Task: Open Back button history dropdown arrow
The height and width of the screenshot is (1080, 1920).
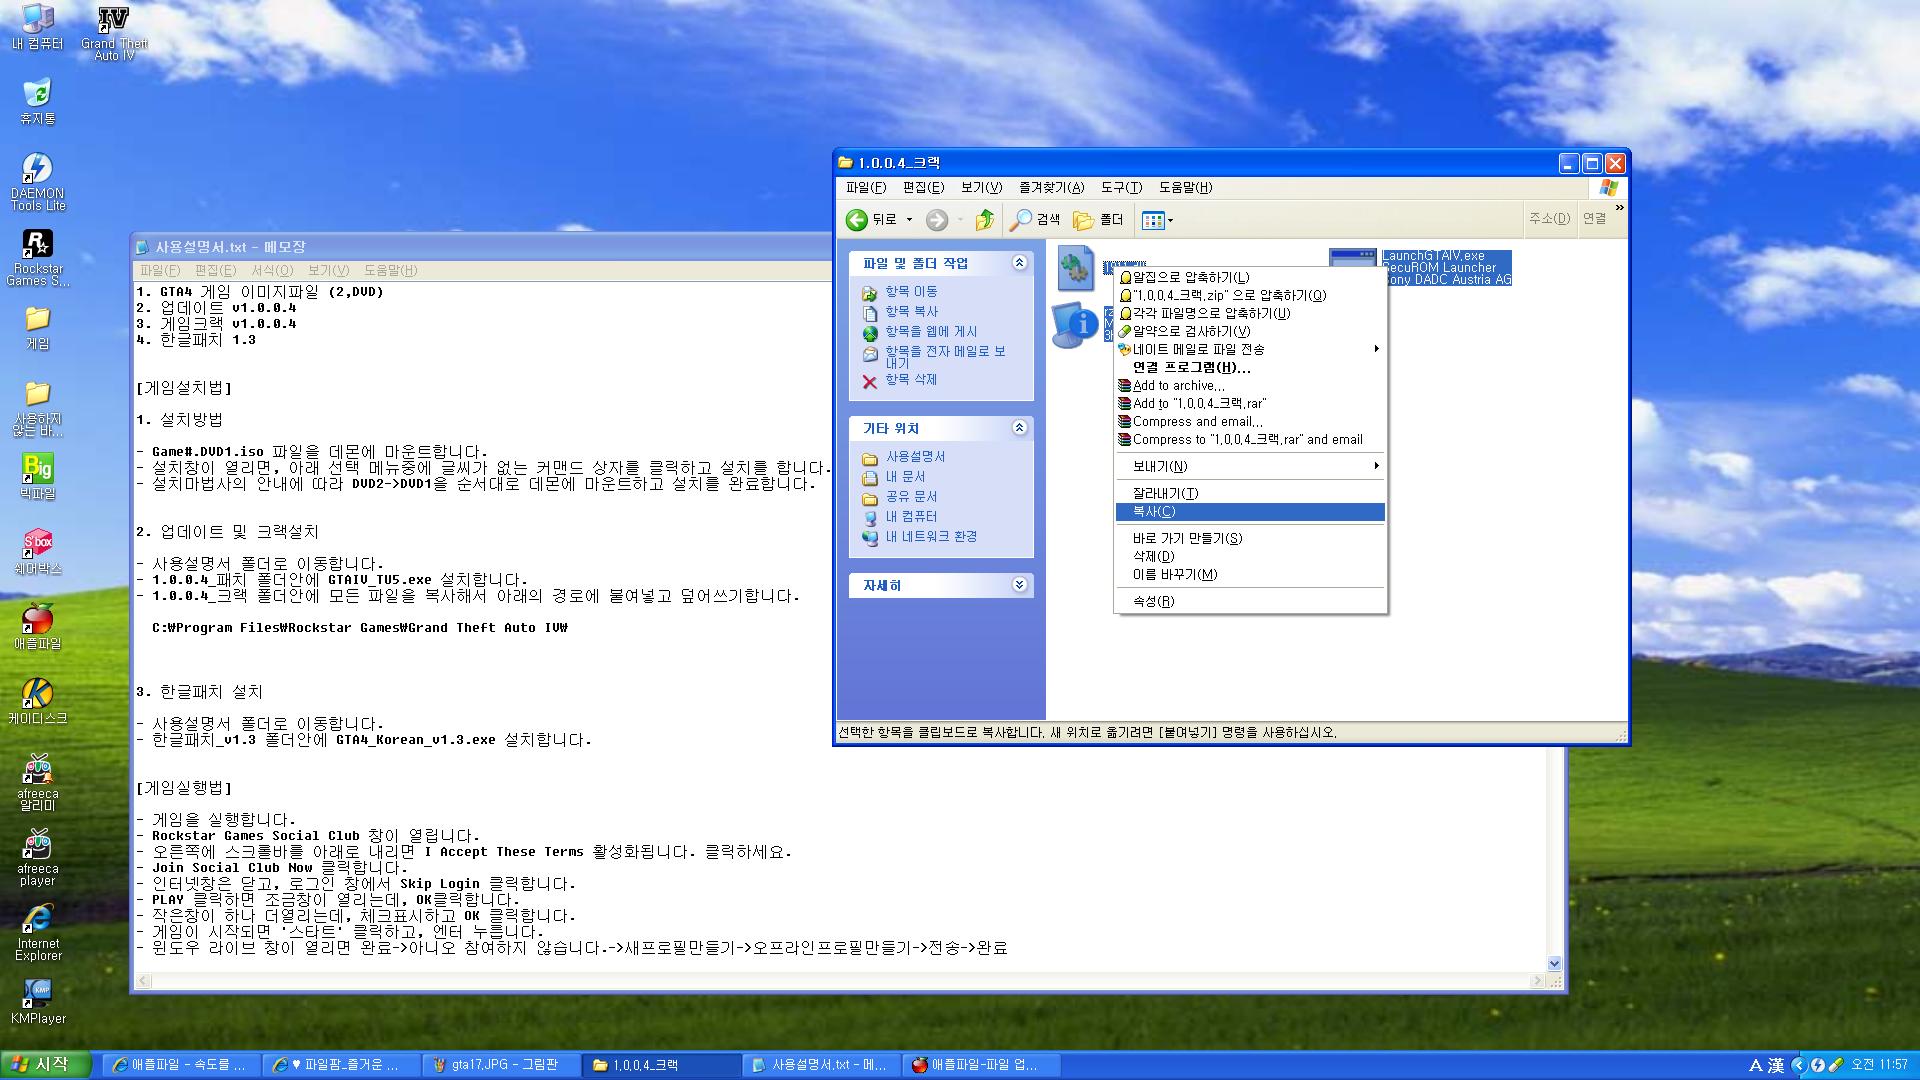Action: click(x=909, y=220)
